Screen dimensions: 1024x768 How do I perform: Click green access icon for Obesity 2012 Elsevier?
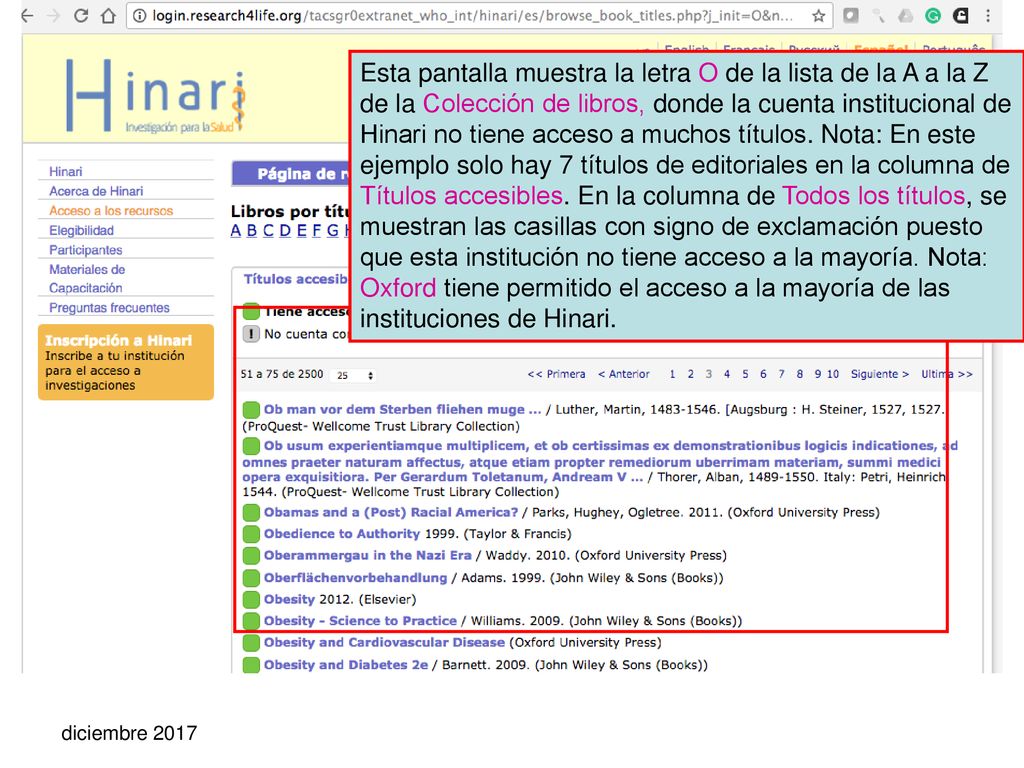[x=251, y=600]
